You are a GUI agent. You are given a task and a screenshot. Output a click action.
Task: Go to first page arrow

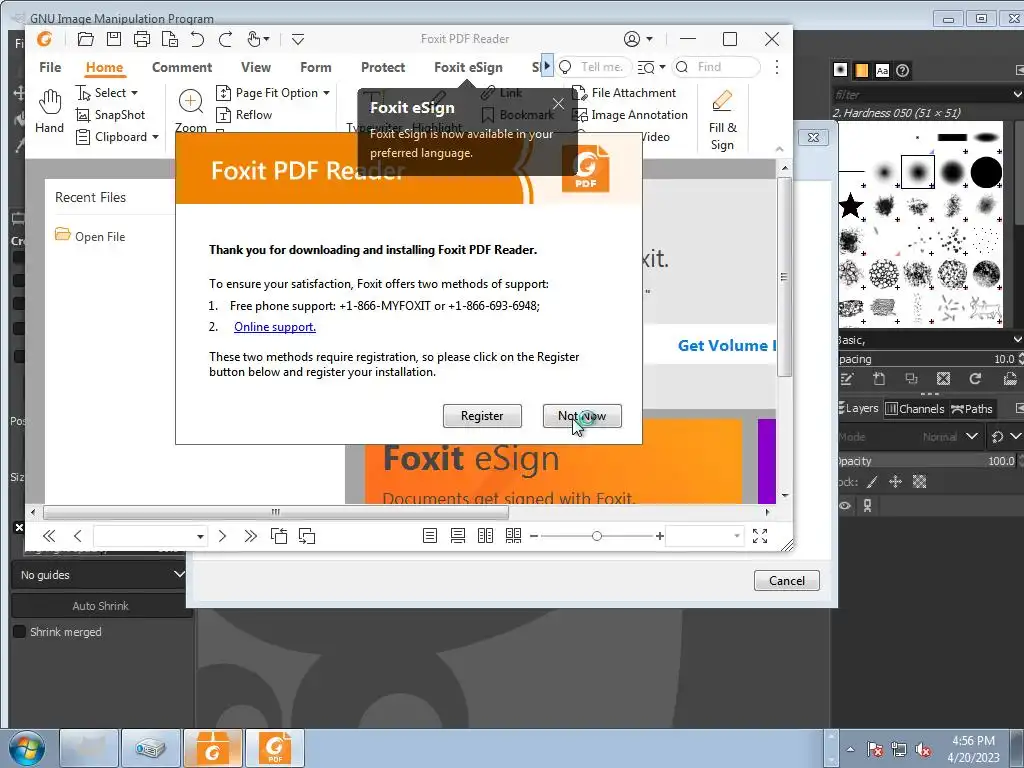pyautogui.click(x=49, y=536)
